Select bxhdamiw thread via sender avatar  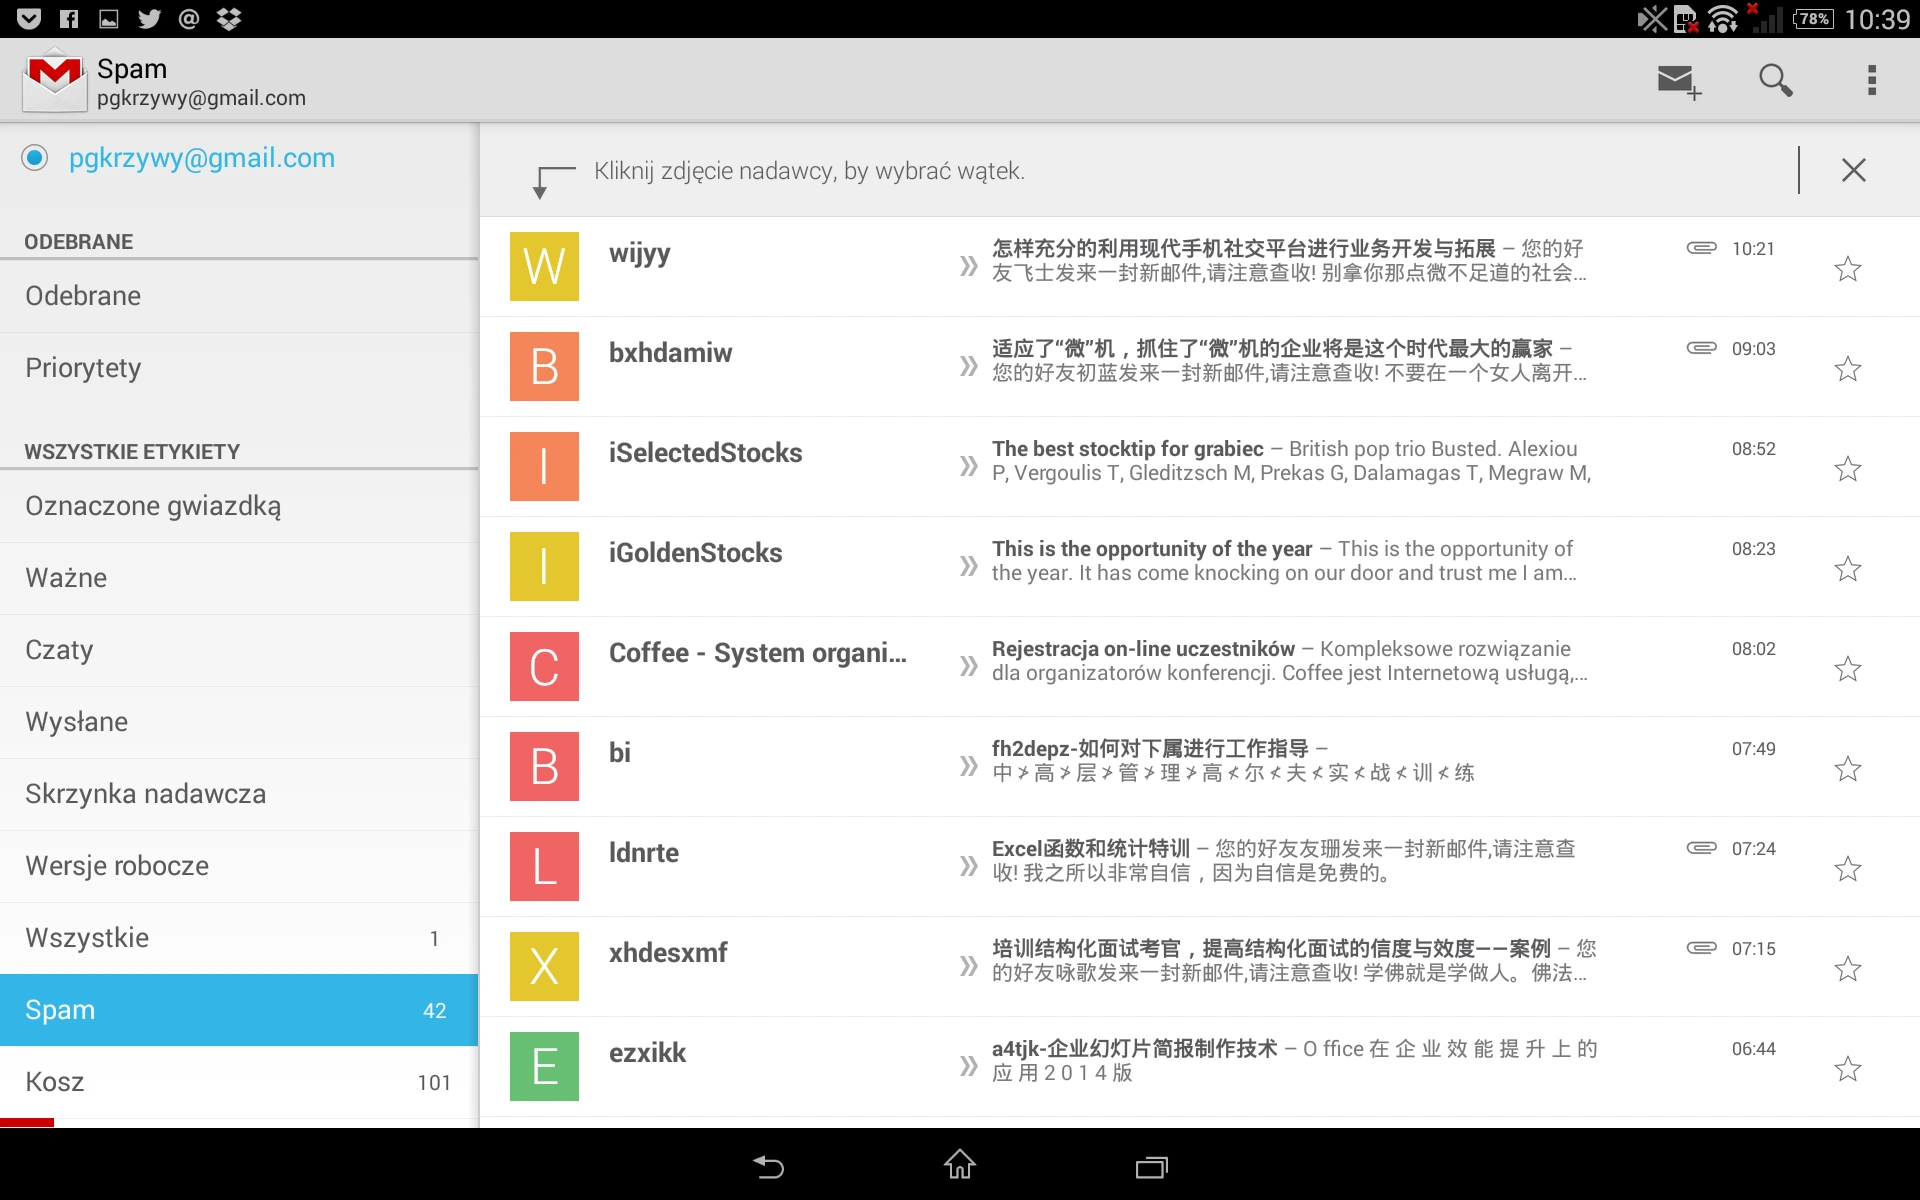click(x=544, y=366)
